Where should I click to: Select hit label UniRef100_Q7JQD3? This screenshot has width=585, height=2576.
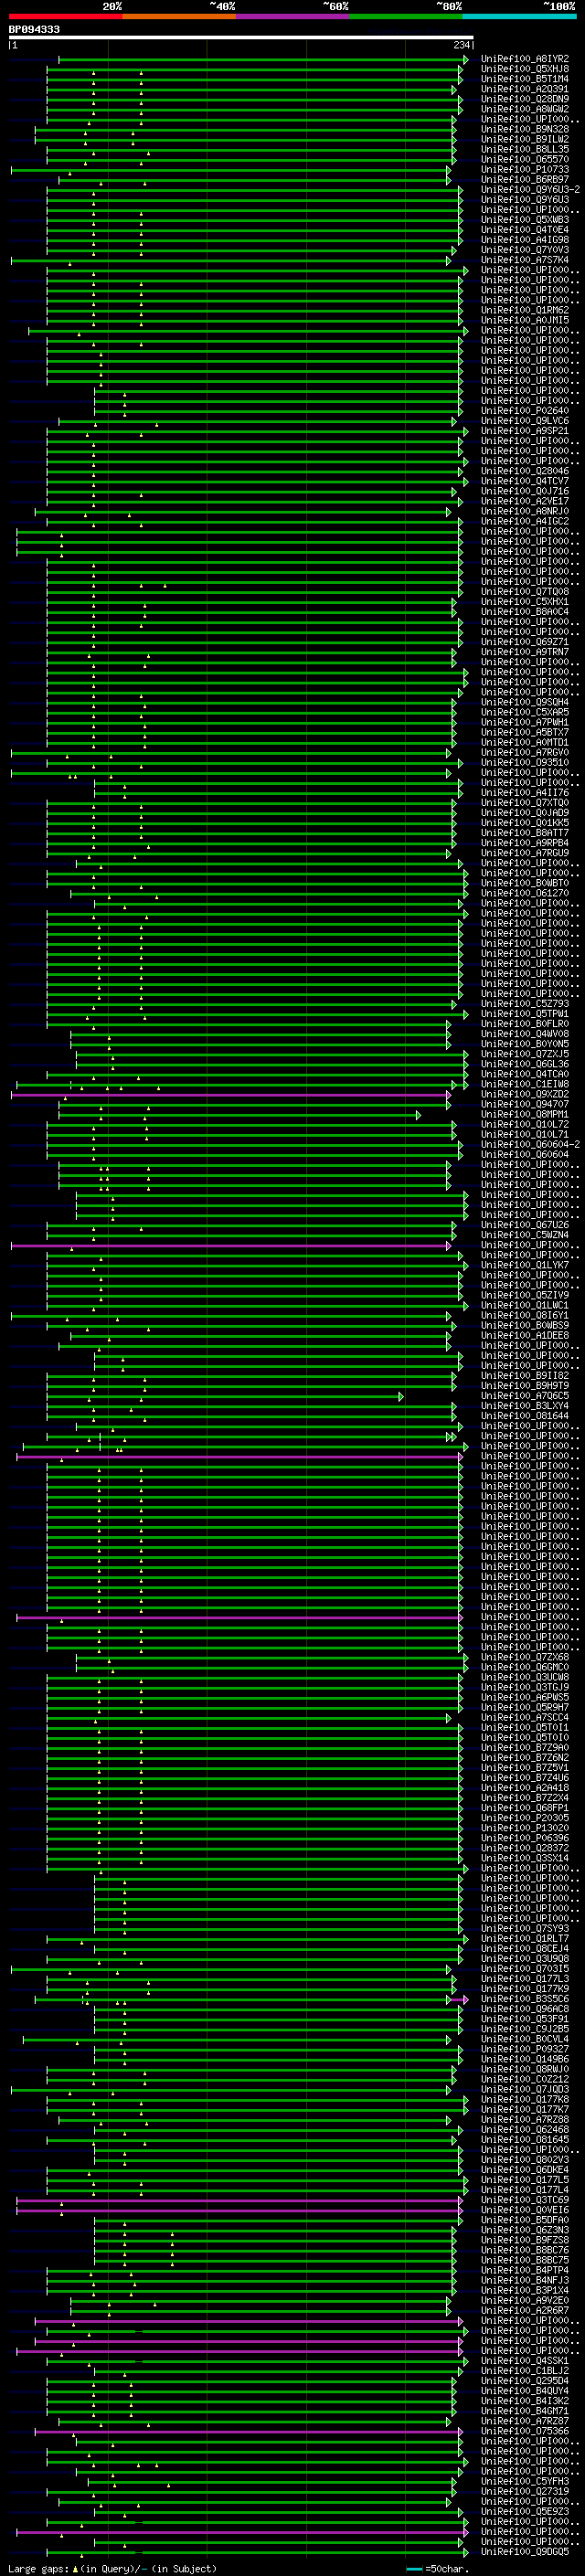(x=525, y=2089)
